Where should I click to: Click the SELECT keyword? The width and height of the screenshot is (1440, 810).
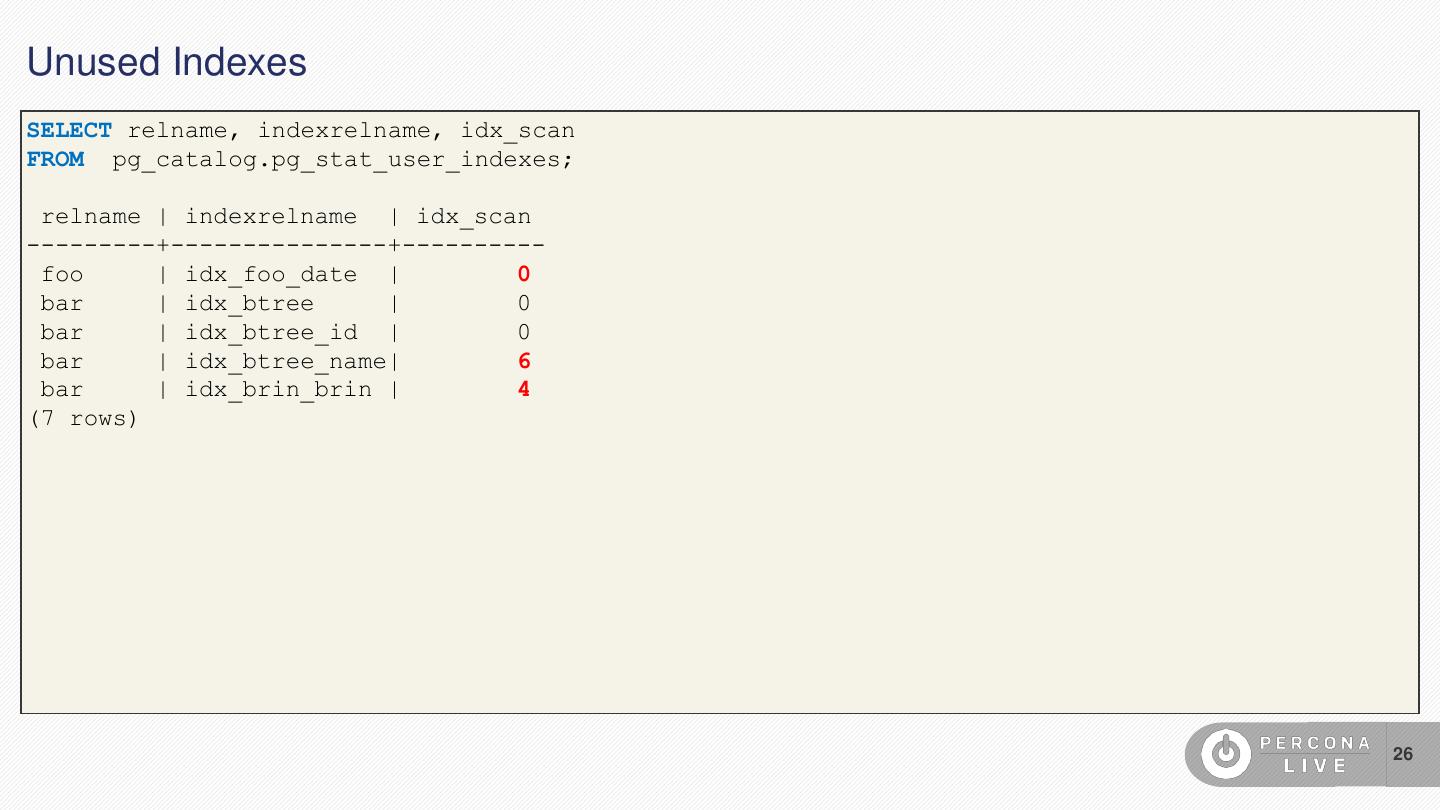[69, 131]
